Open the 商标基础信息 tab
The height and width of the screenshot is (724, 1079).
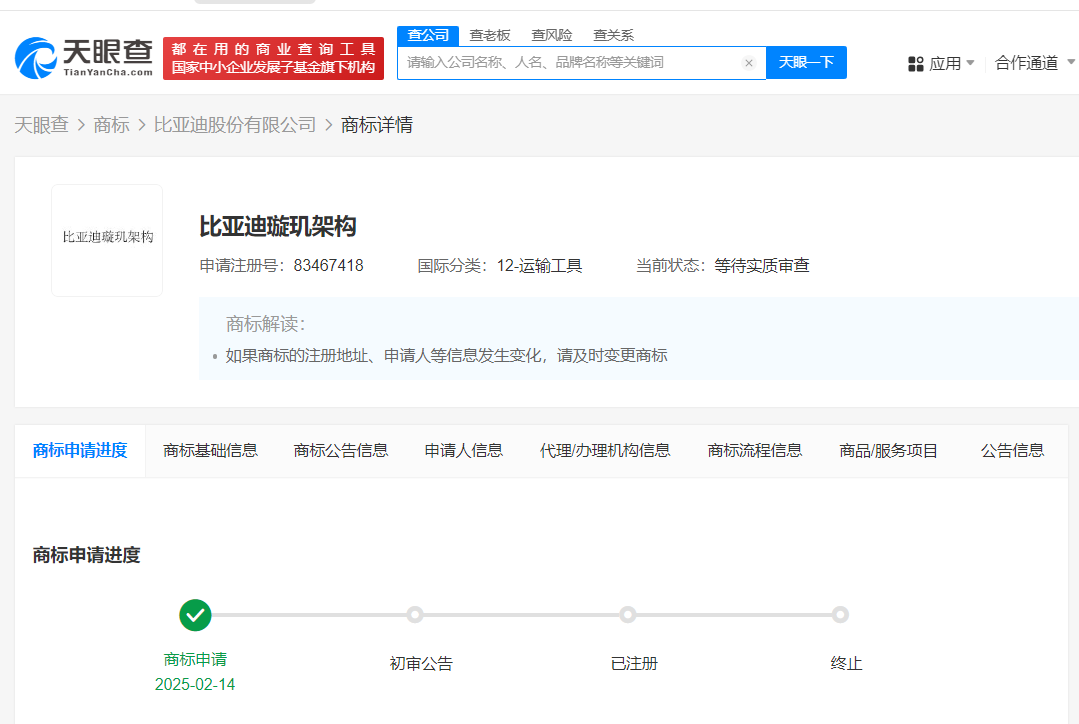[x=210, y=450]
